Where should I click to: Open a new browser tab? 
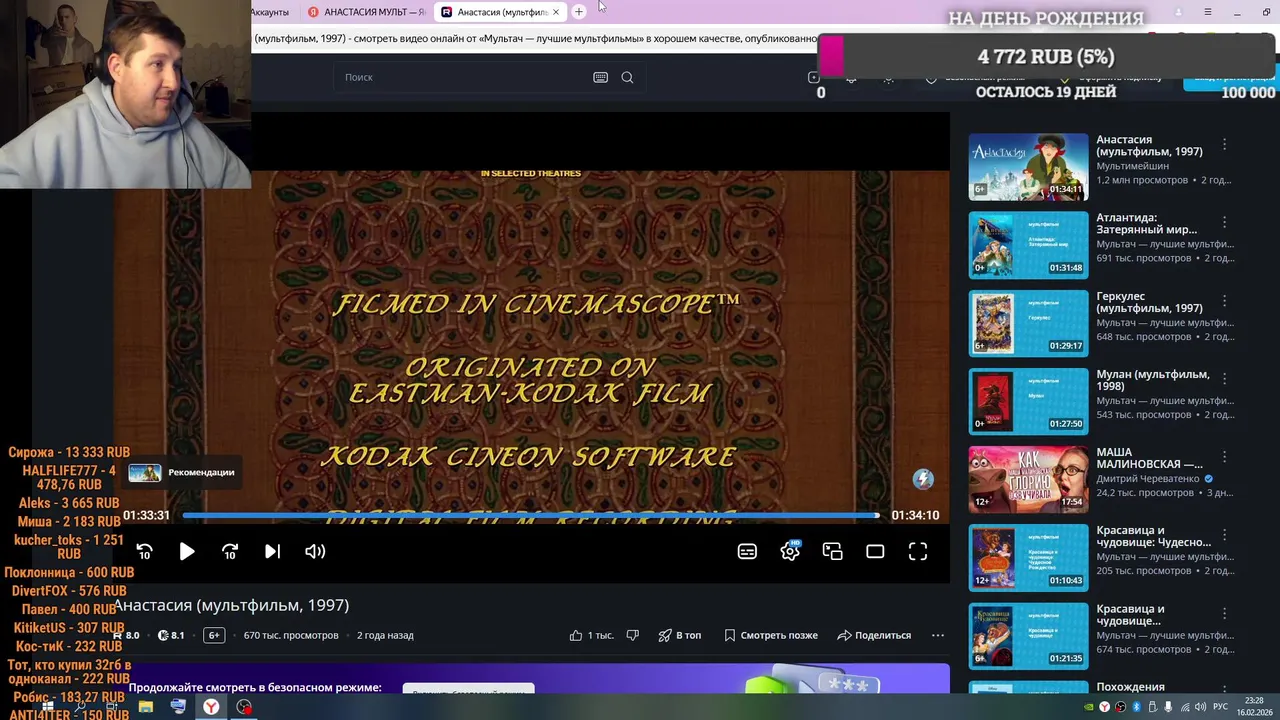coord(578,12)
